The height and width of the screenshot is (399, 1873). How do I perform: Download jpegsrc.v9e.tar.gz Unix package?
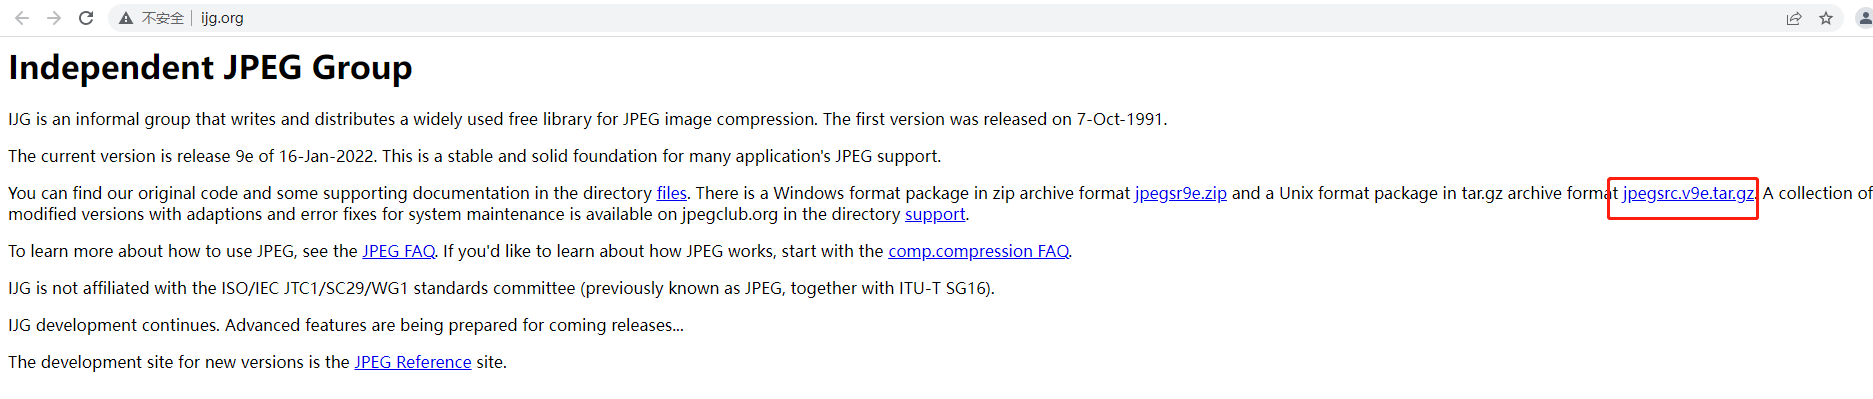[x=1688, y=193]
